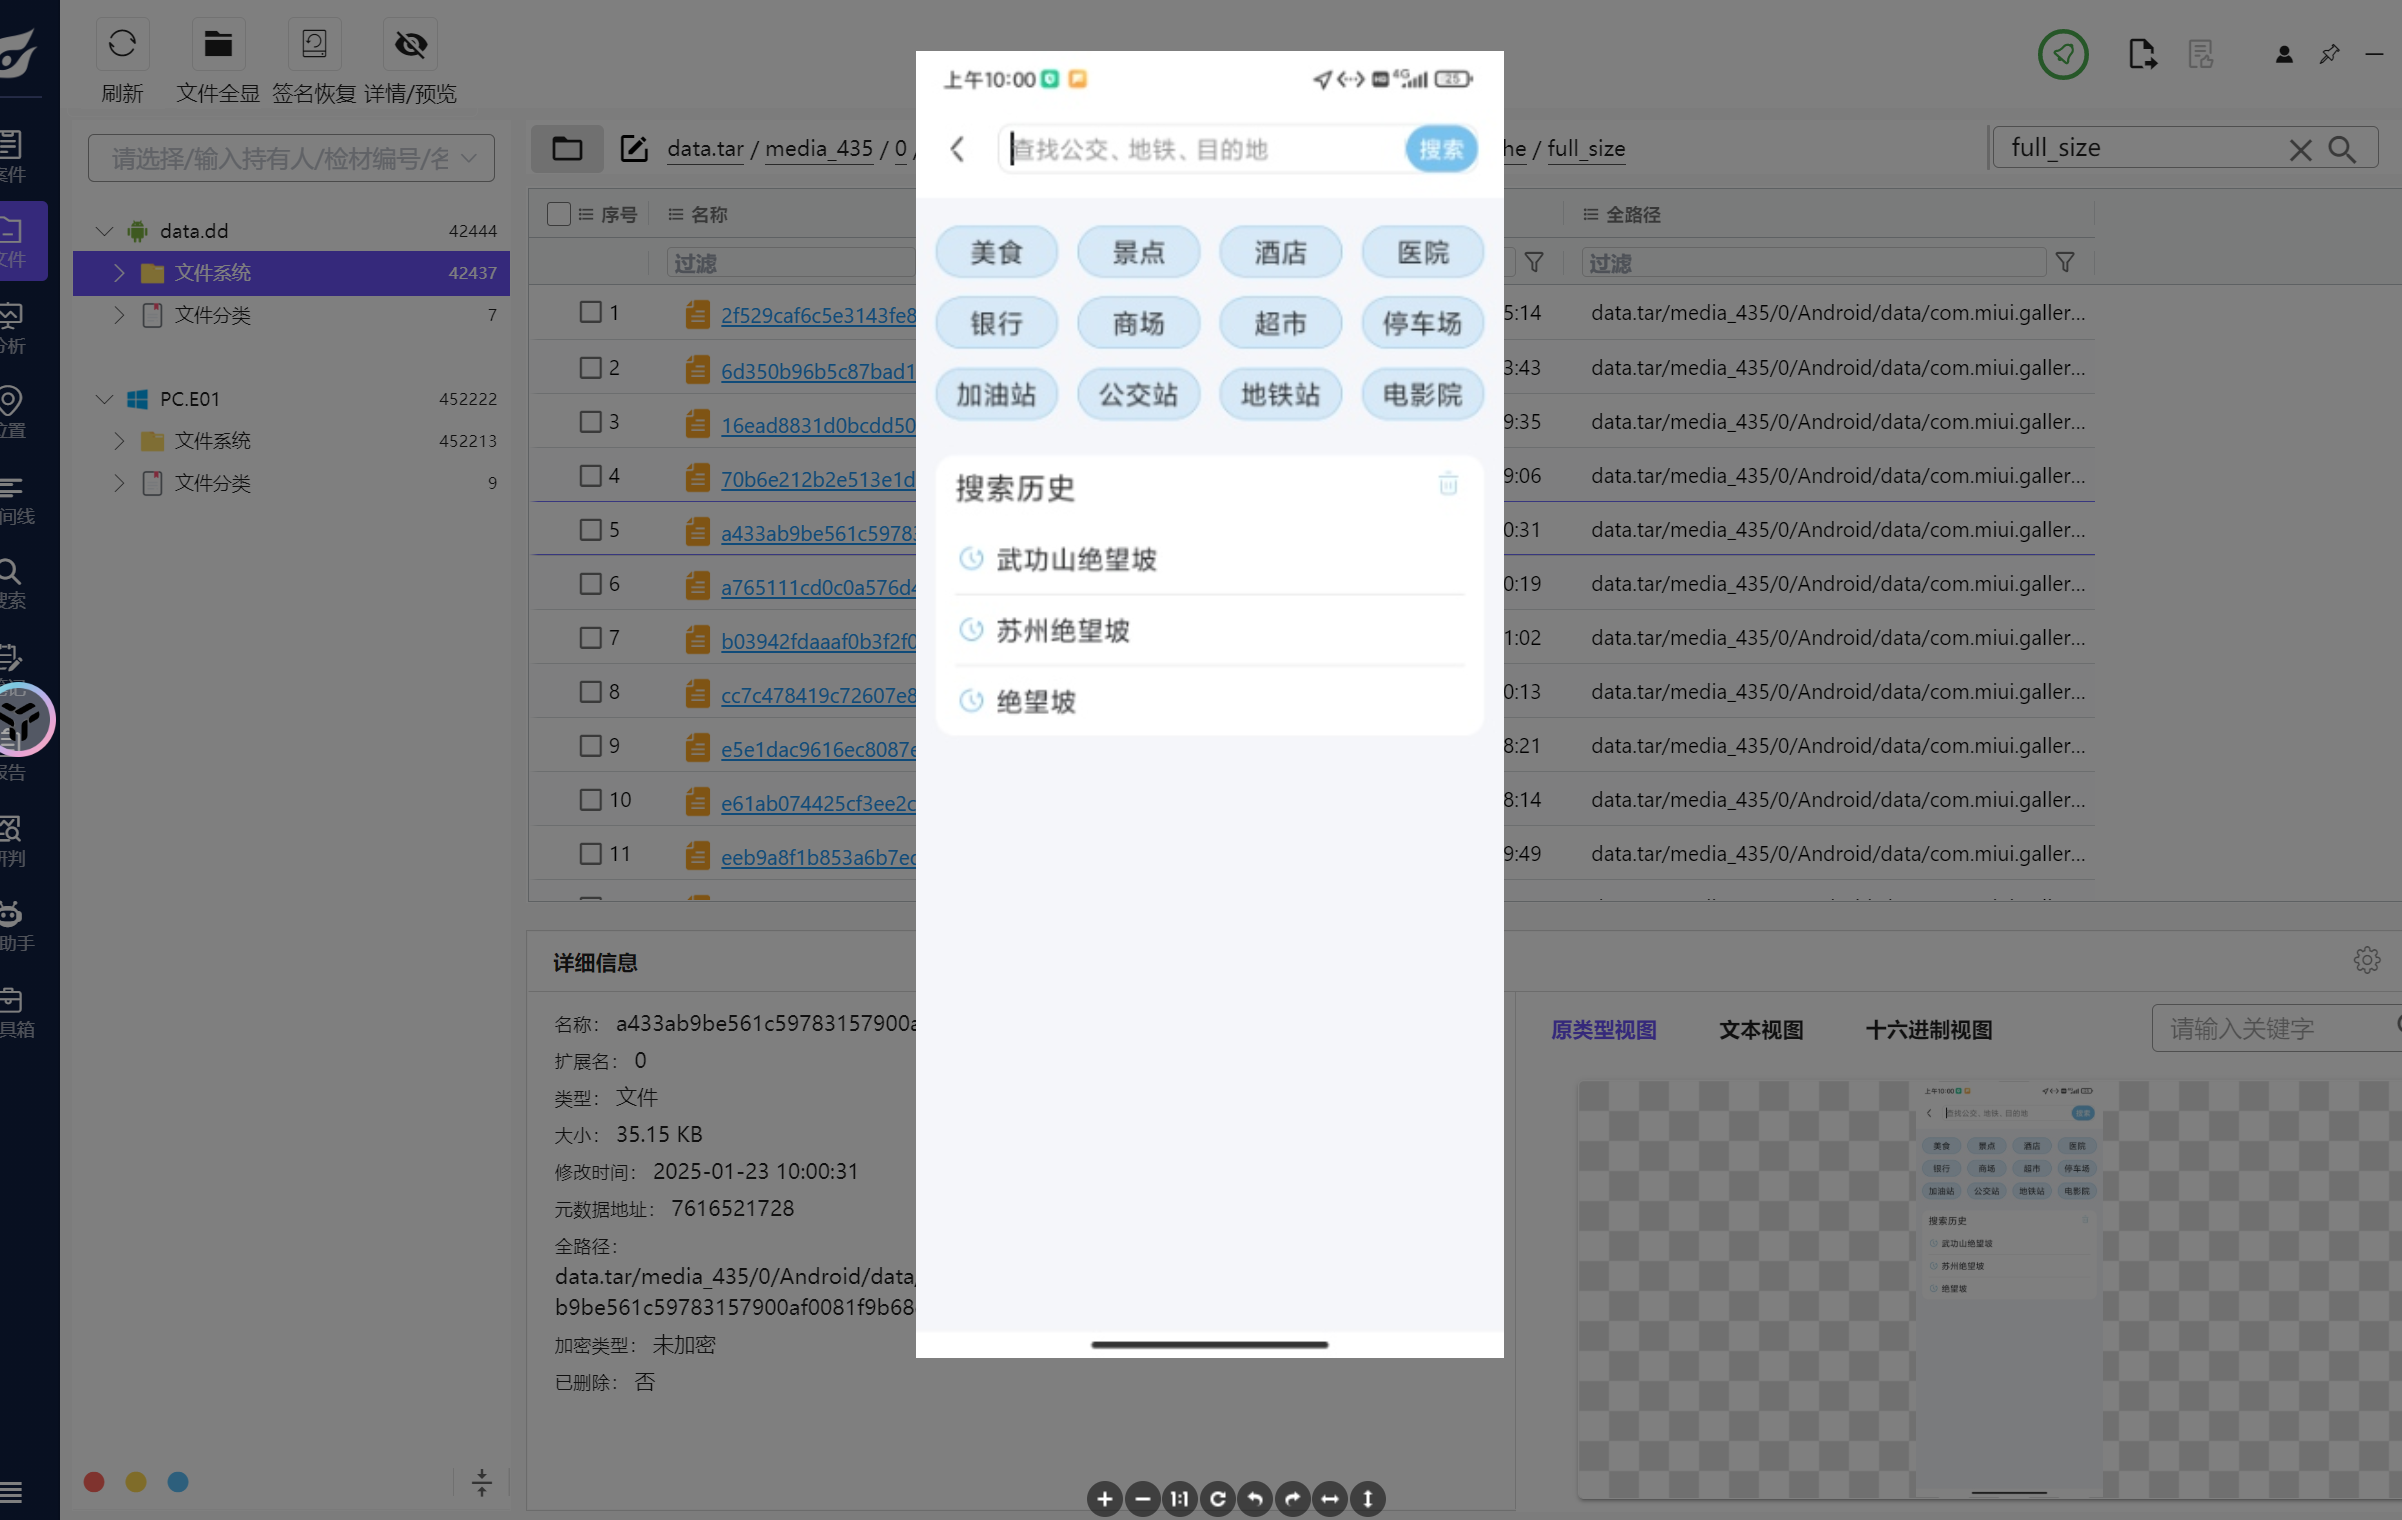This screenshot has width=2402, height=1520.
Task: Collapse the data.dd tree node
Action: (x=104, y=231)
